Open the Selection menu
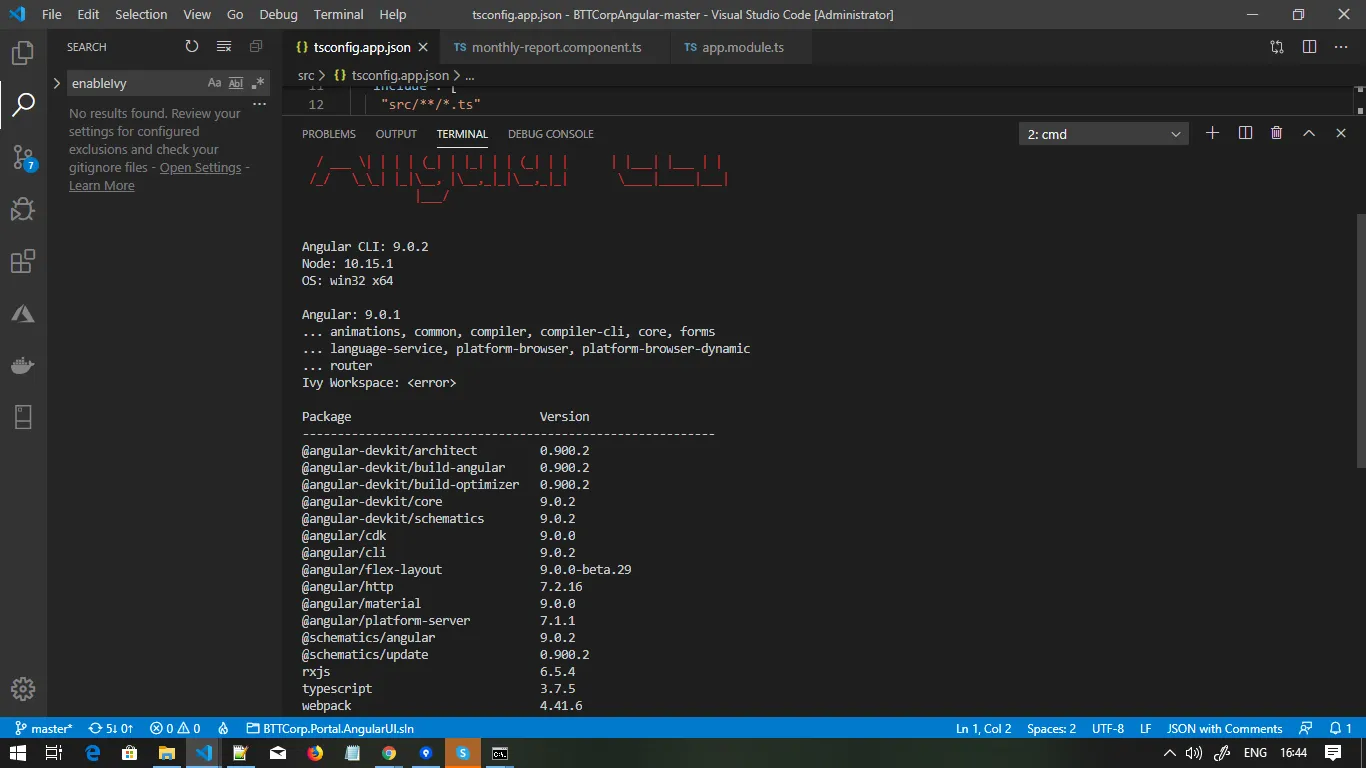This screenshot has height=768, width=1366. (x=141, y=14)
